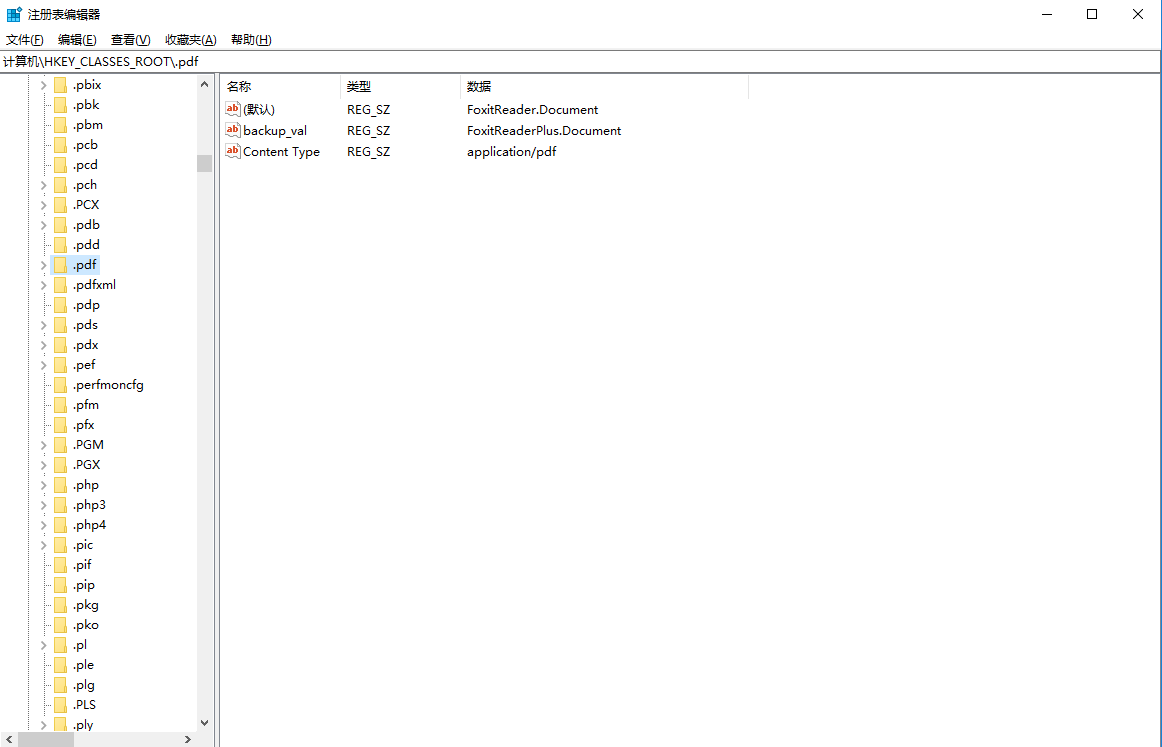
Task: Click the Registry Editor icon in the title bar
Action: [14, 14]
